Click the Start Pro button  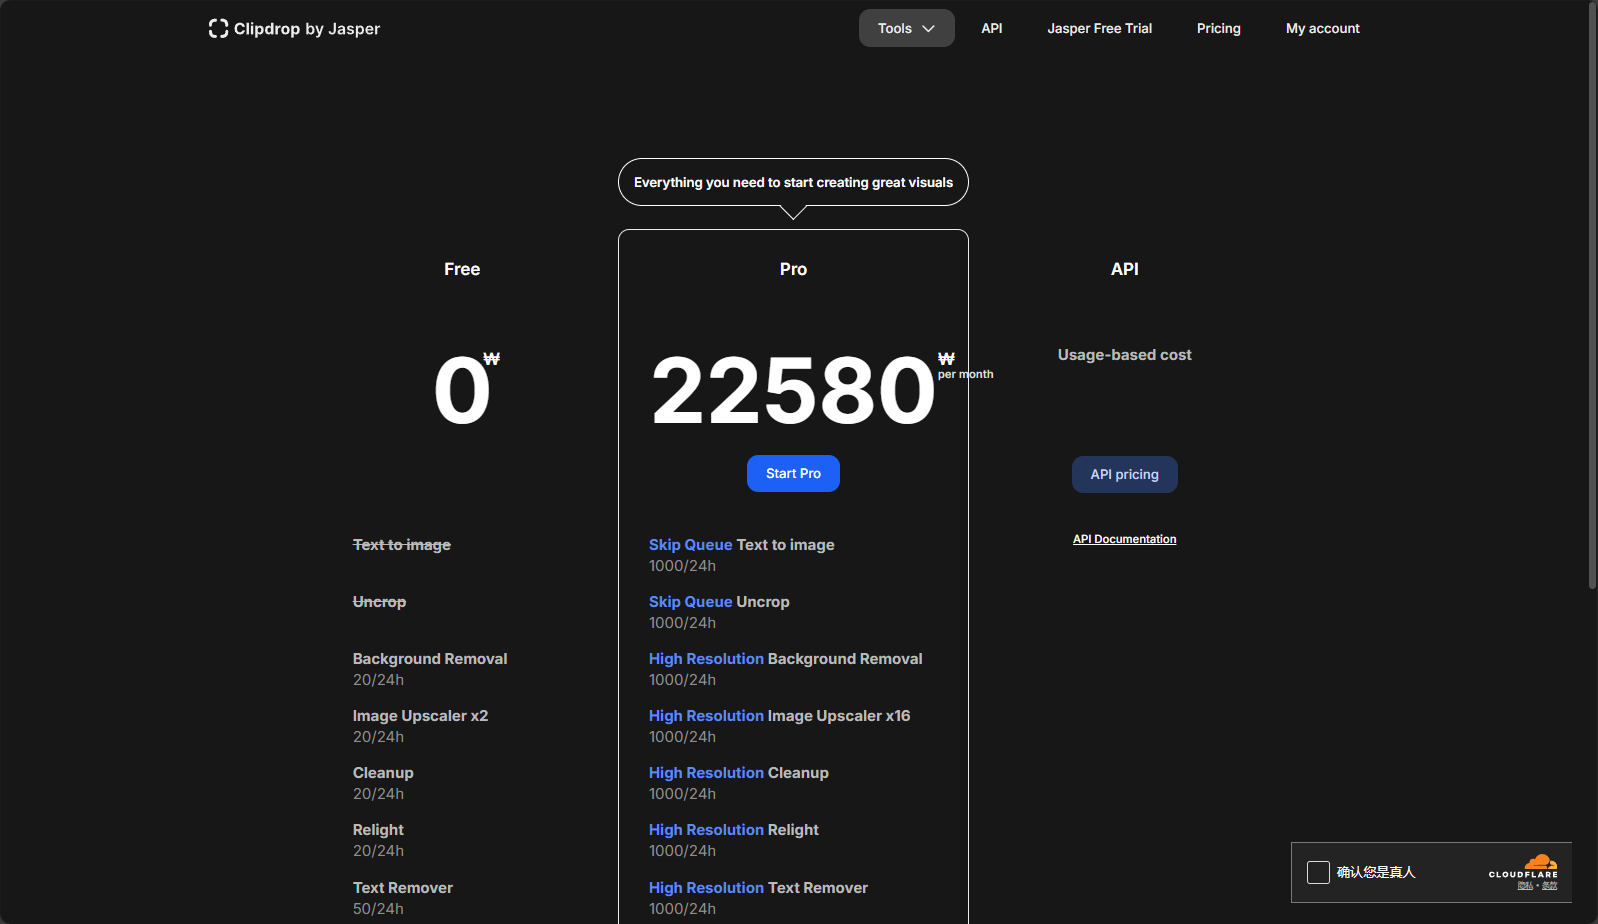[793, 474]
